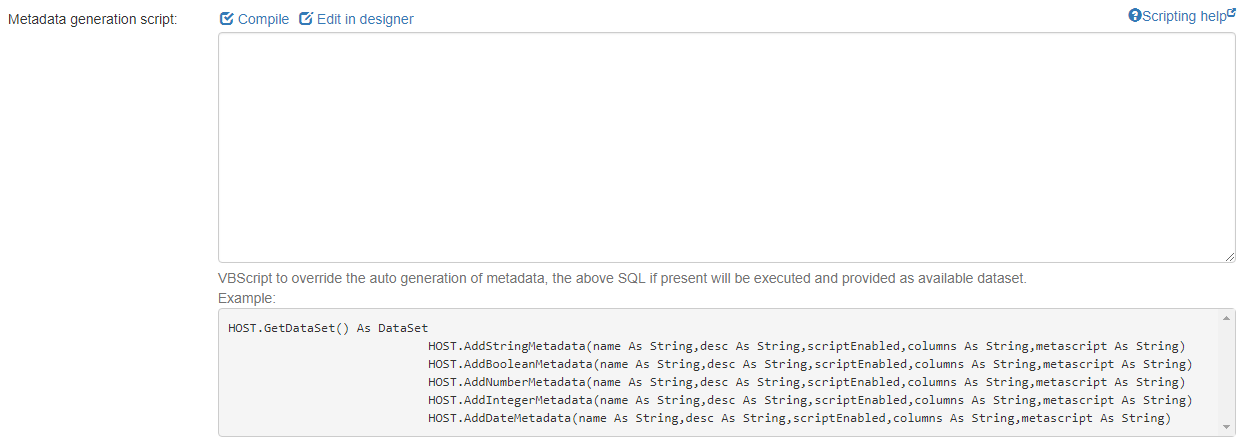Click the external link icon beside Scripting help
1244x443 pixels.
click(1231, 12)
